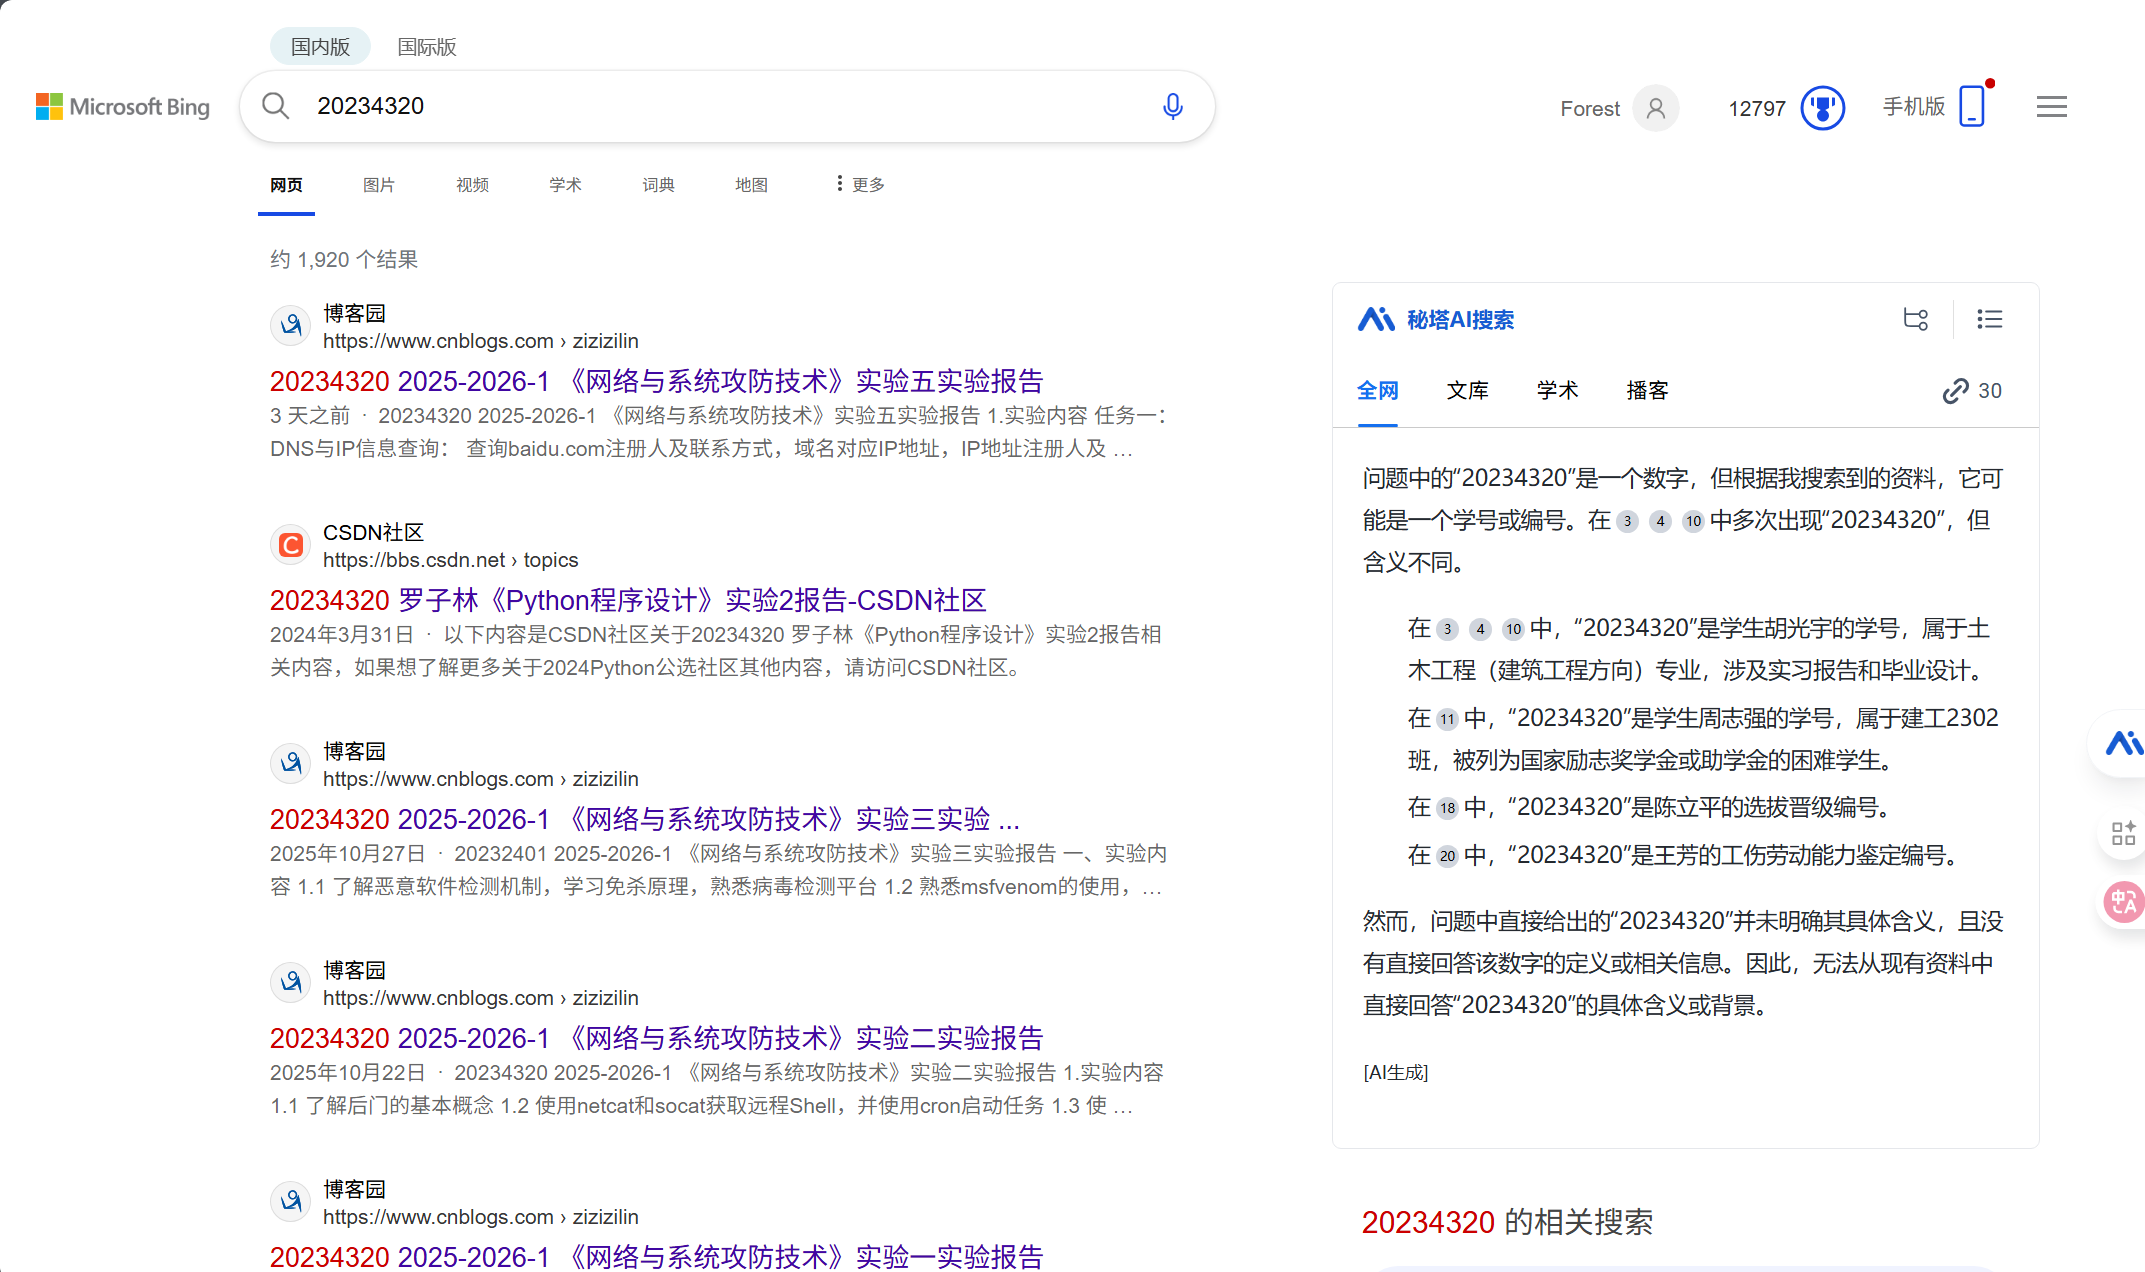The height and width of the screenshot is (1272, 2145).
Task: Open the CSDN 罗子林 Python 实验2报告 result
Action: pyautogui.click(x=627, y=599)
